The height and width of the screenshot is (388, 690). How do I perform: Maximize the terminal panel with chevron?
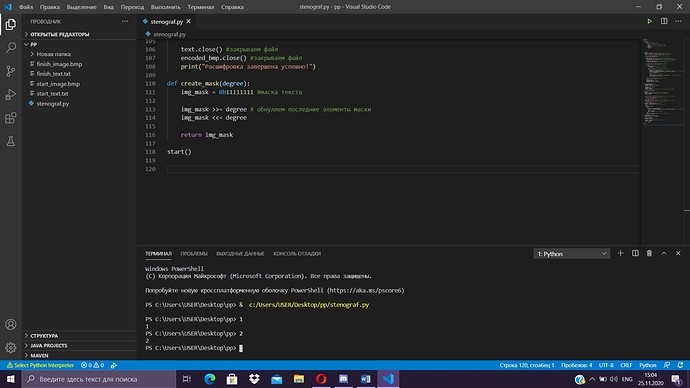tap(664, 253)
